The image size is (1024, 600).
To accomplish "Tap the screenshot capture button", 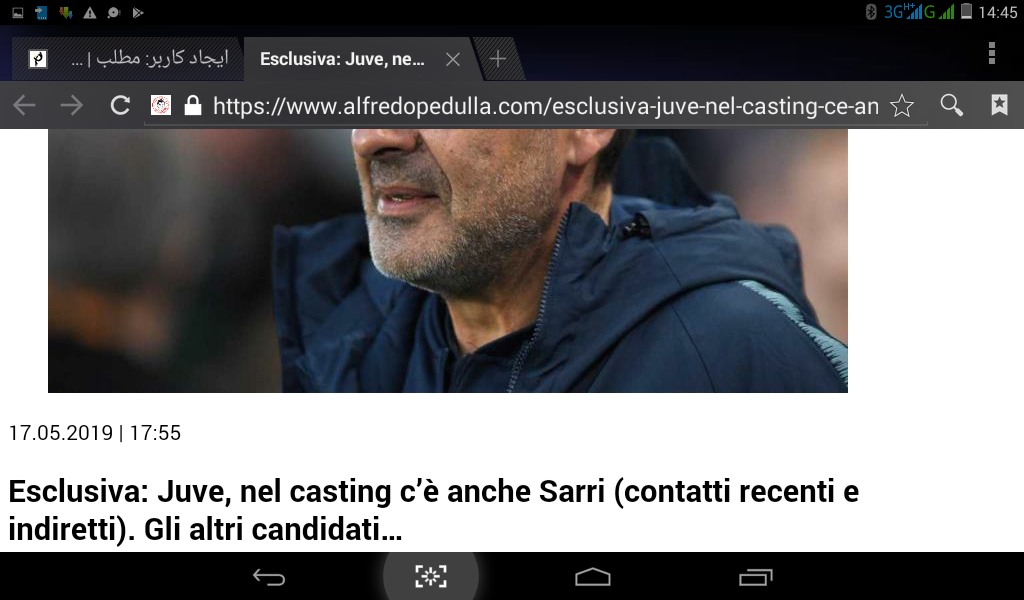I will point(431,576).
